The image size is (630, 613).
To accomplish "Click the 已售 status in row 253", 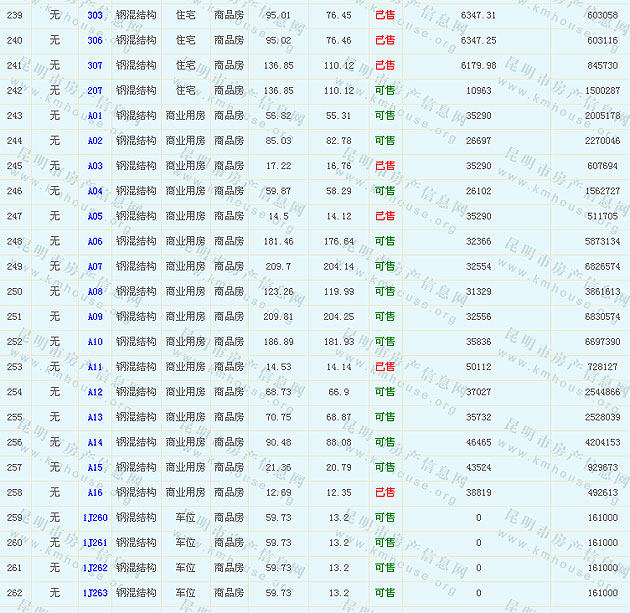I will (384, 367).
